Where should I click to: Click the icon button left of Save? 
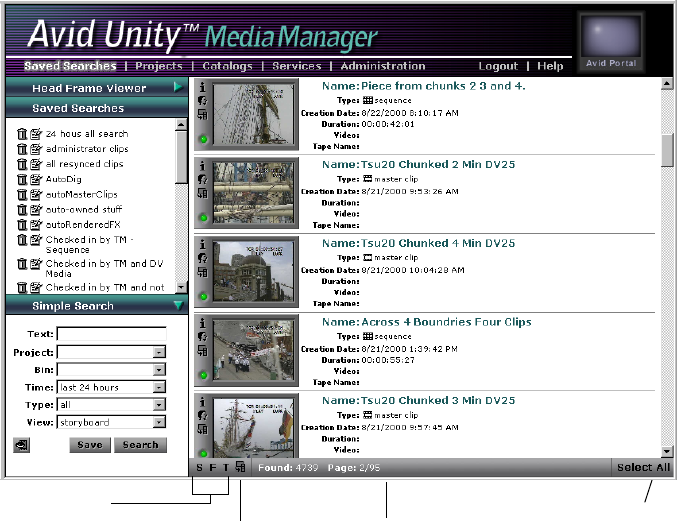22,445
